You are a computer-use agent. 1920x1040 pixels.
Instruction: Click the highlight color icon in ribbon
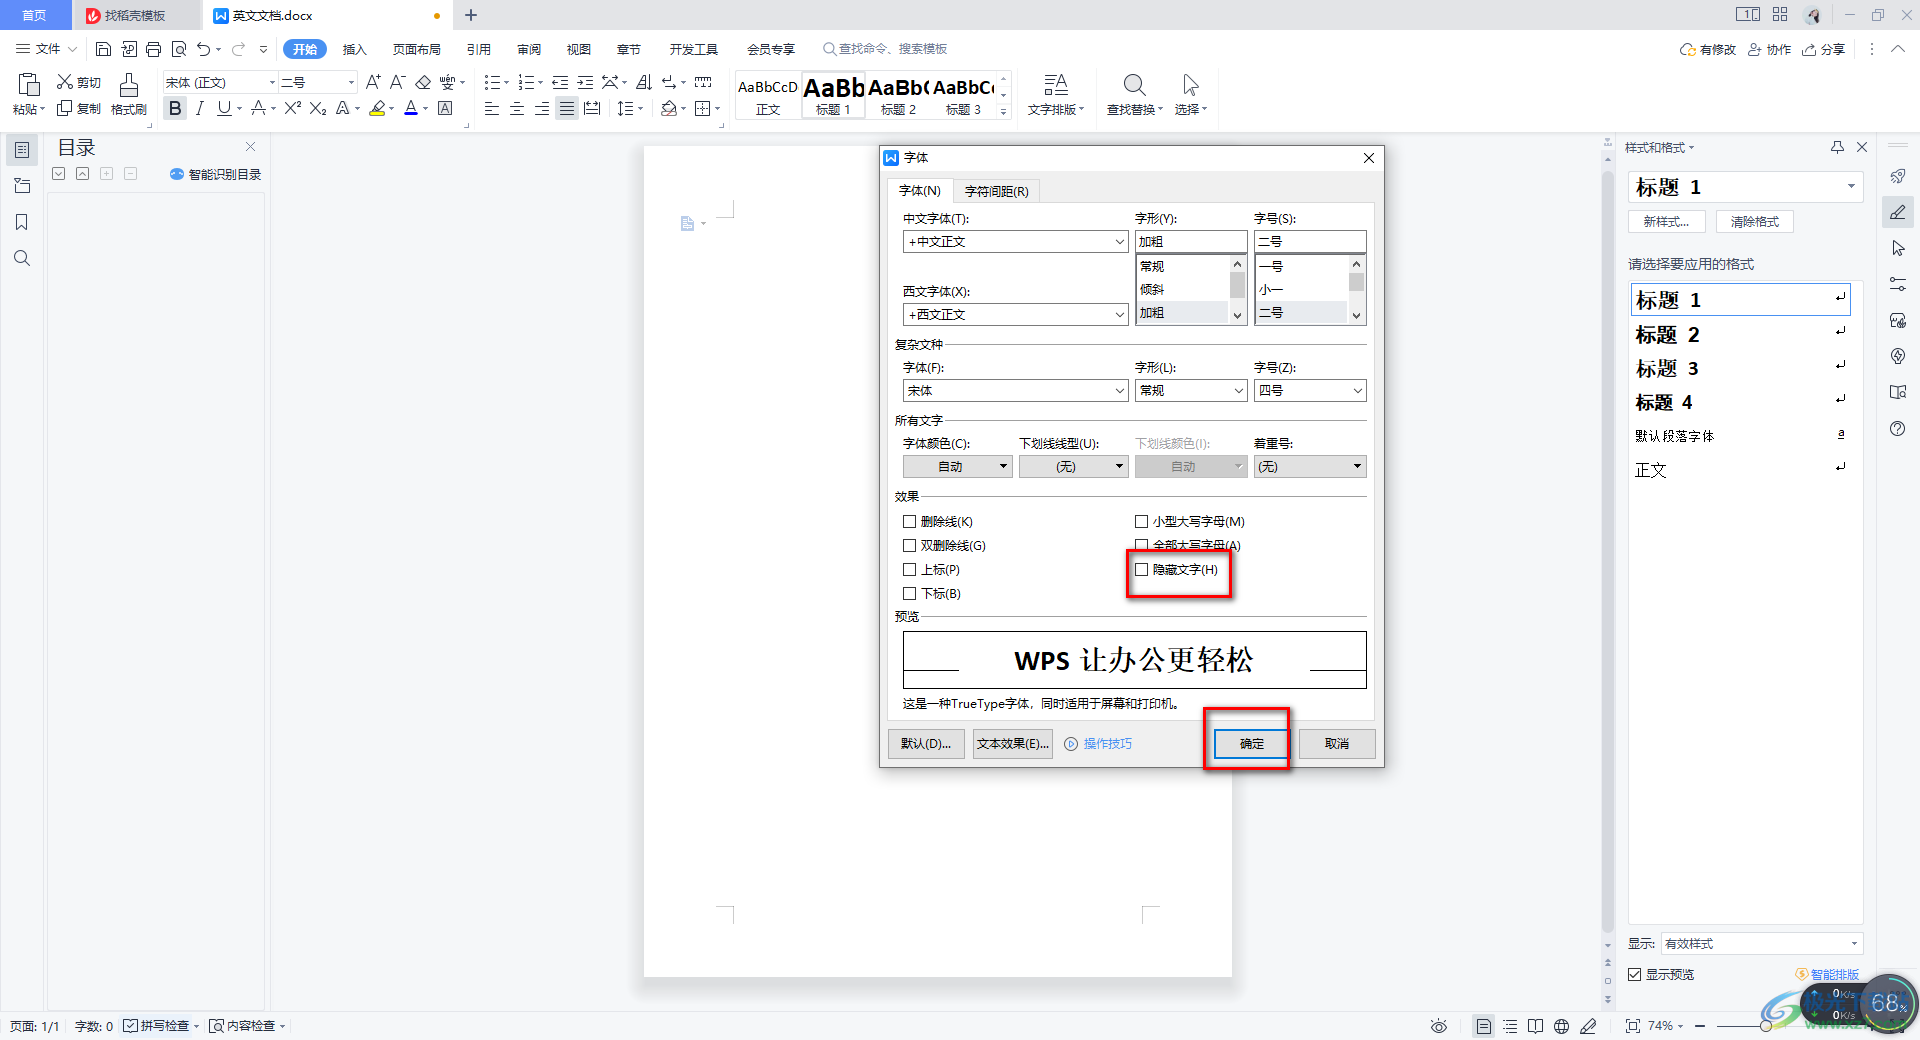point(377,108)
